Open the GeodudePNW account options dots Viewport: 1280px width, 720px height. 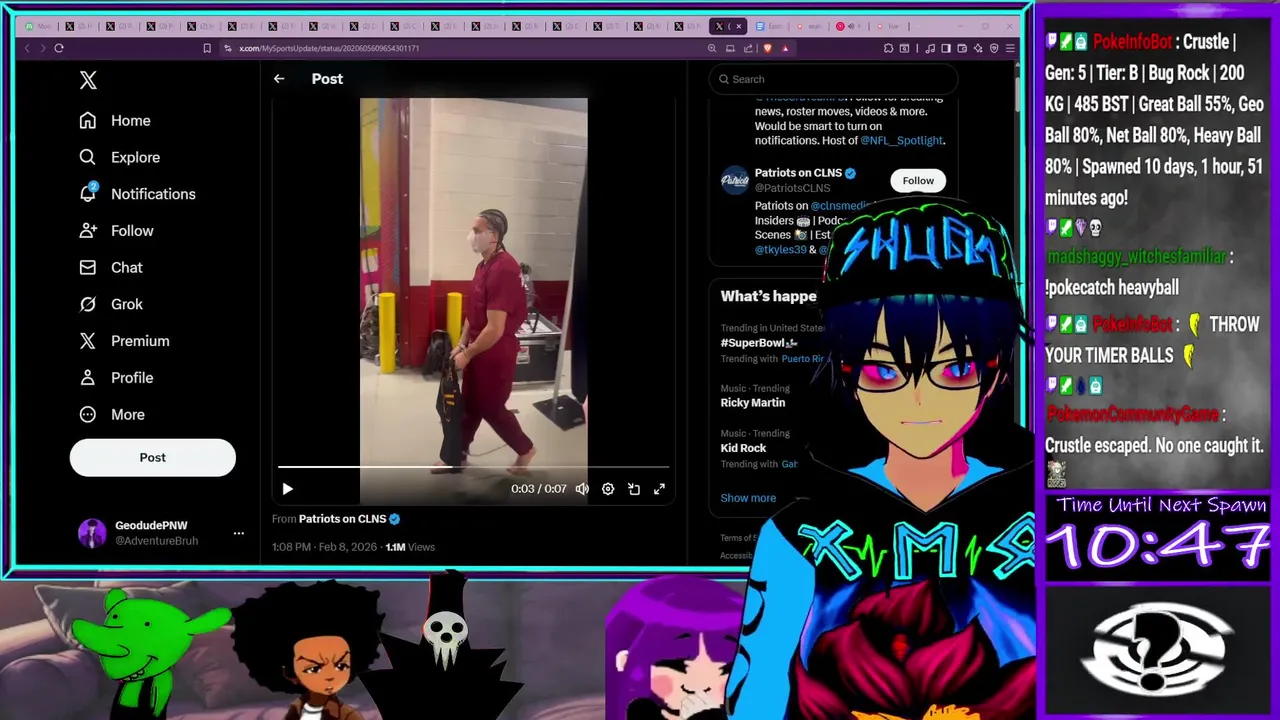click(239, 533)
